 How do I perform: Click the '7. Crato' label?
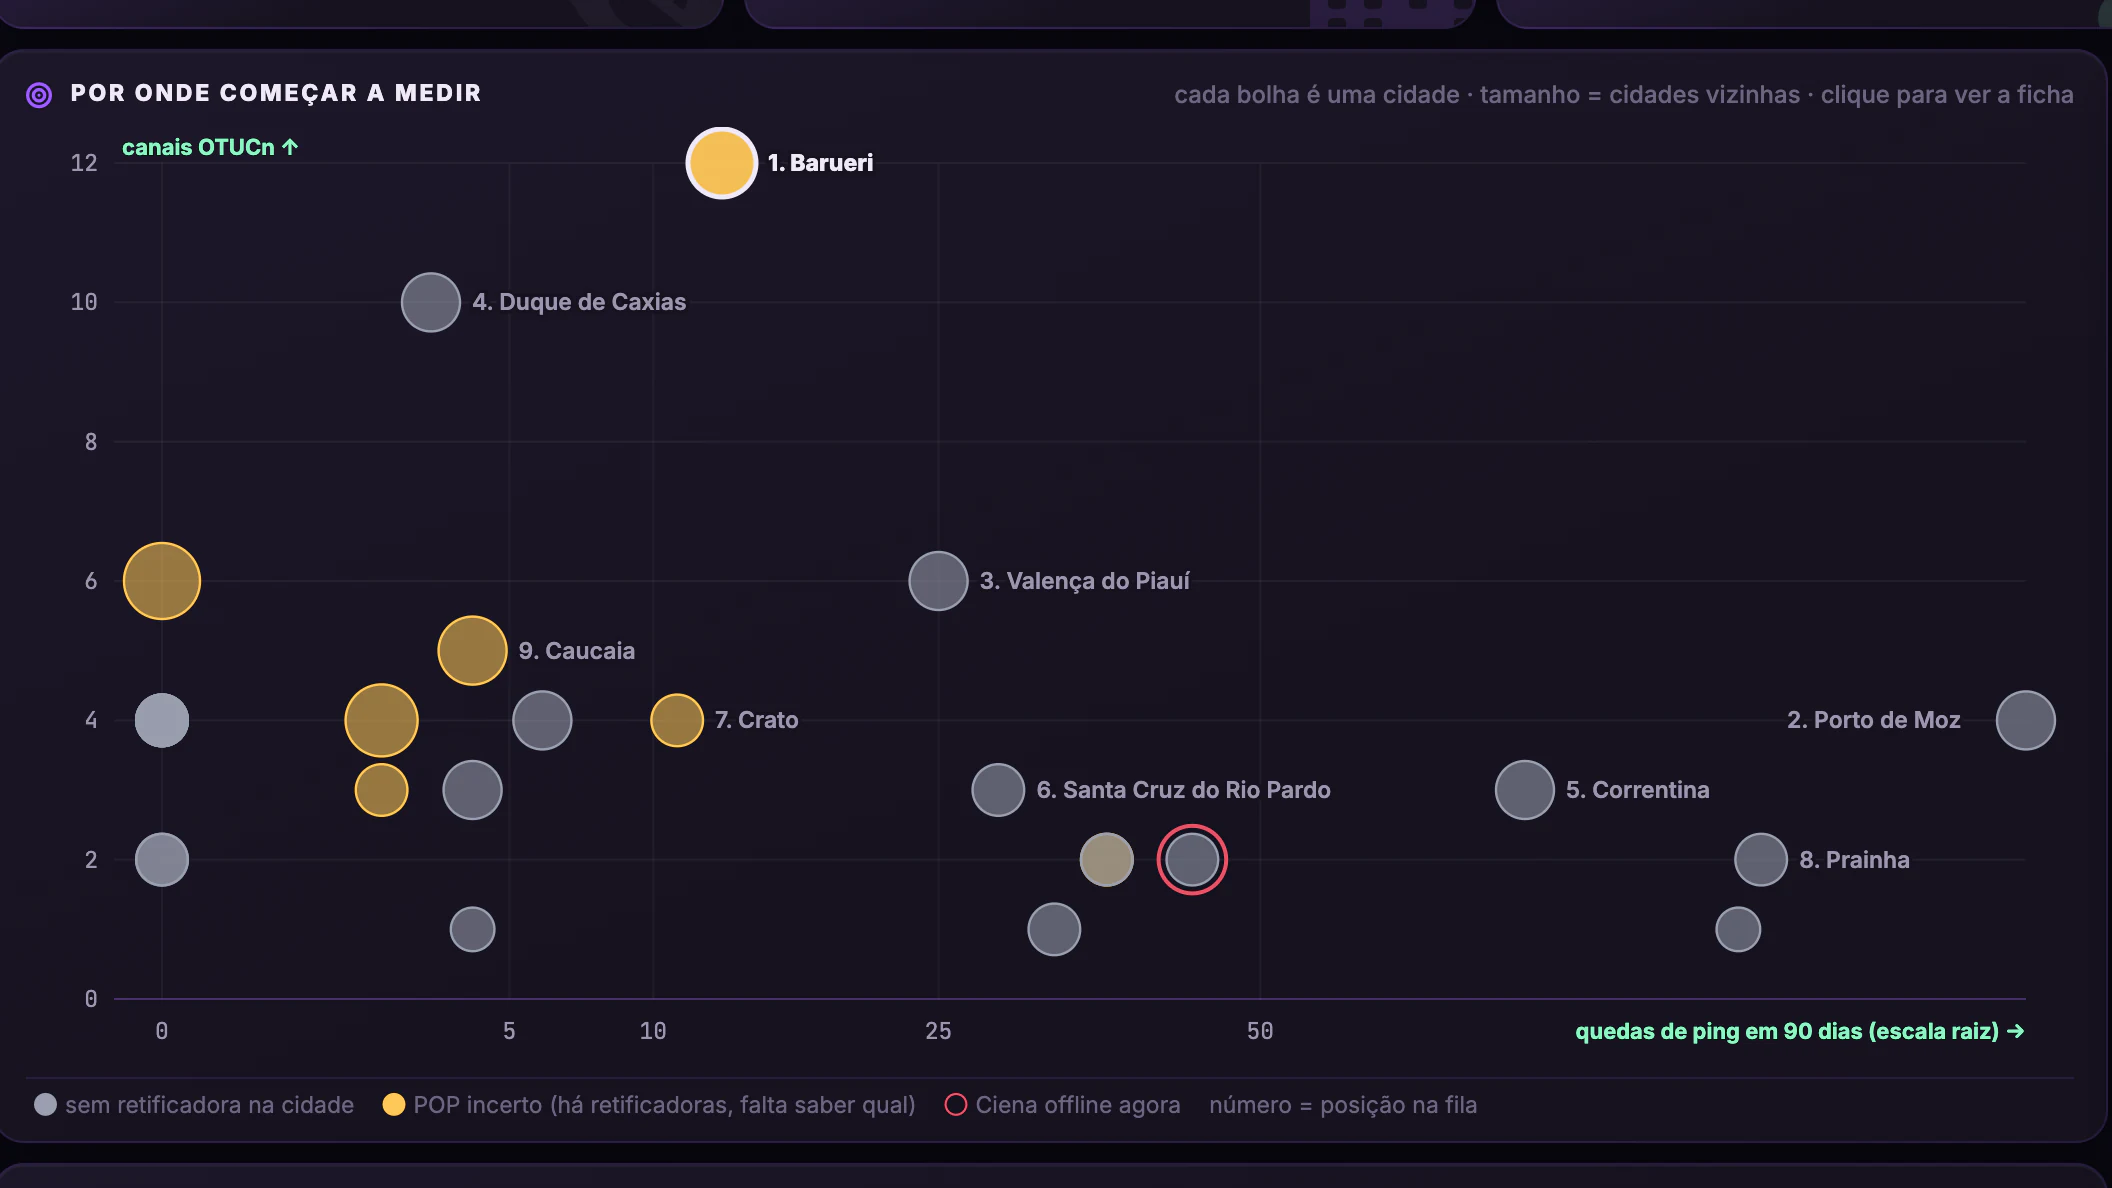coord(757,720)
